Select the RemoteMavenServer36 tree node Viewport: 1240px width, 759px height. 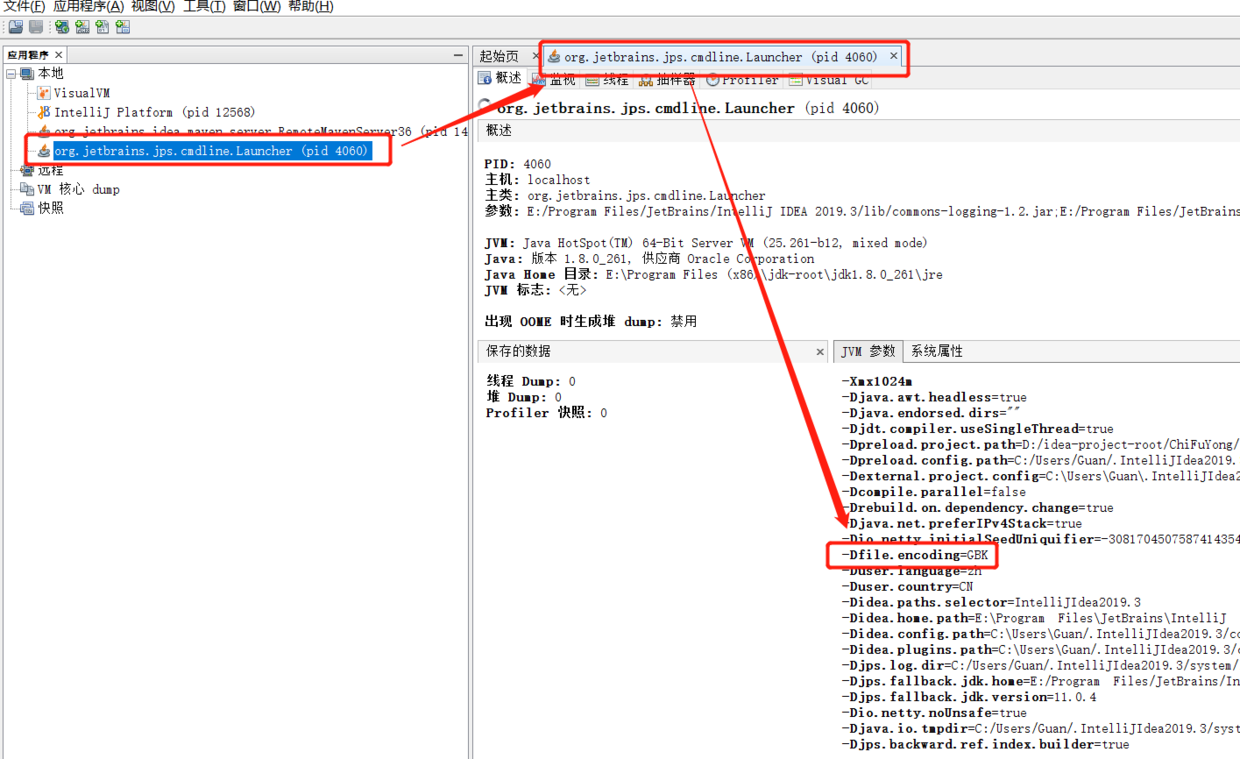[x=261, y=131]
